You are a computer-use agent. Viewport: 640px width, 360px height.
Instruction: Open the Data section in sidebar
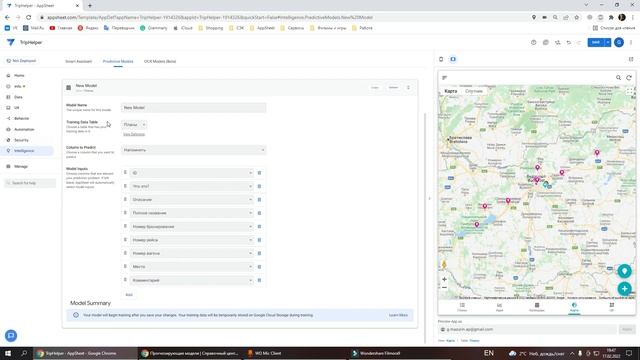(x=18, y=97)
